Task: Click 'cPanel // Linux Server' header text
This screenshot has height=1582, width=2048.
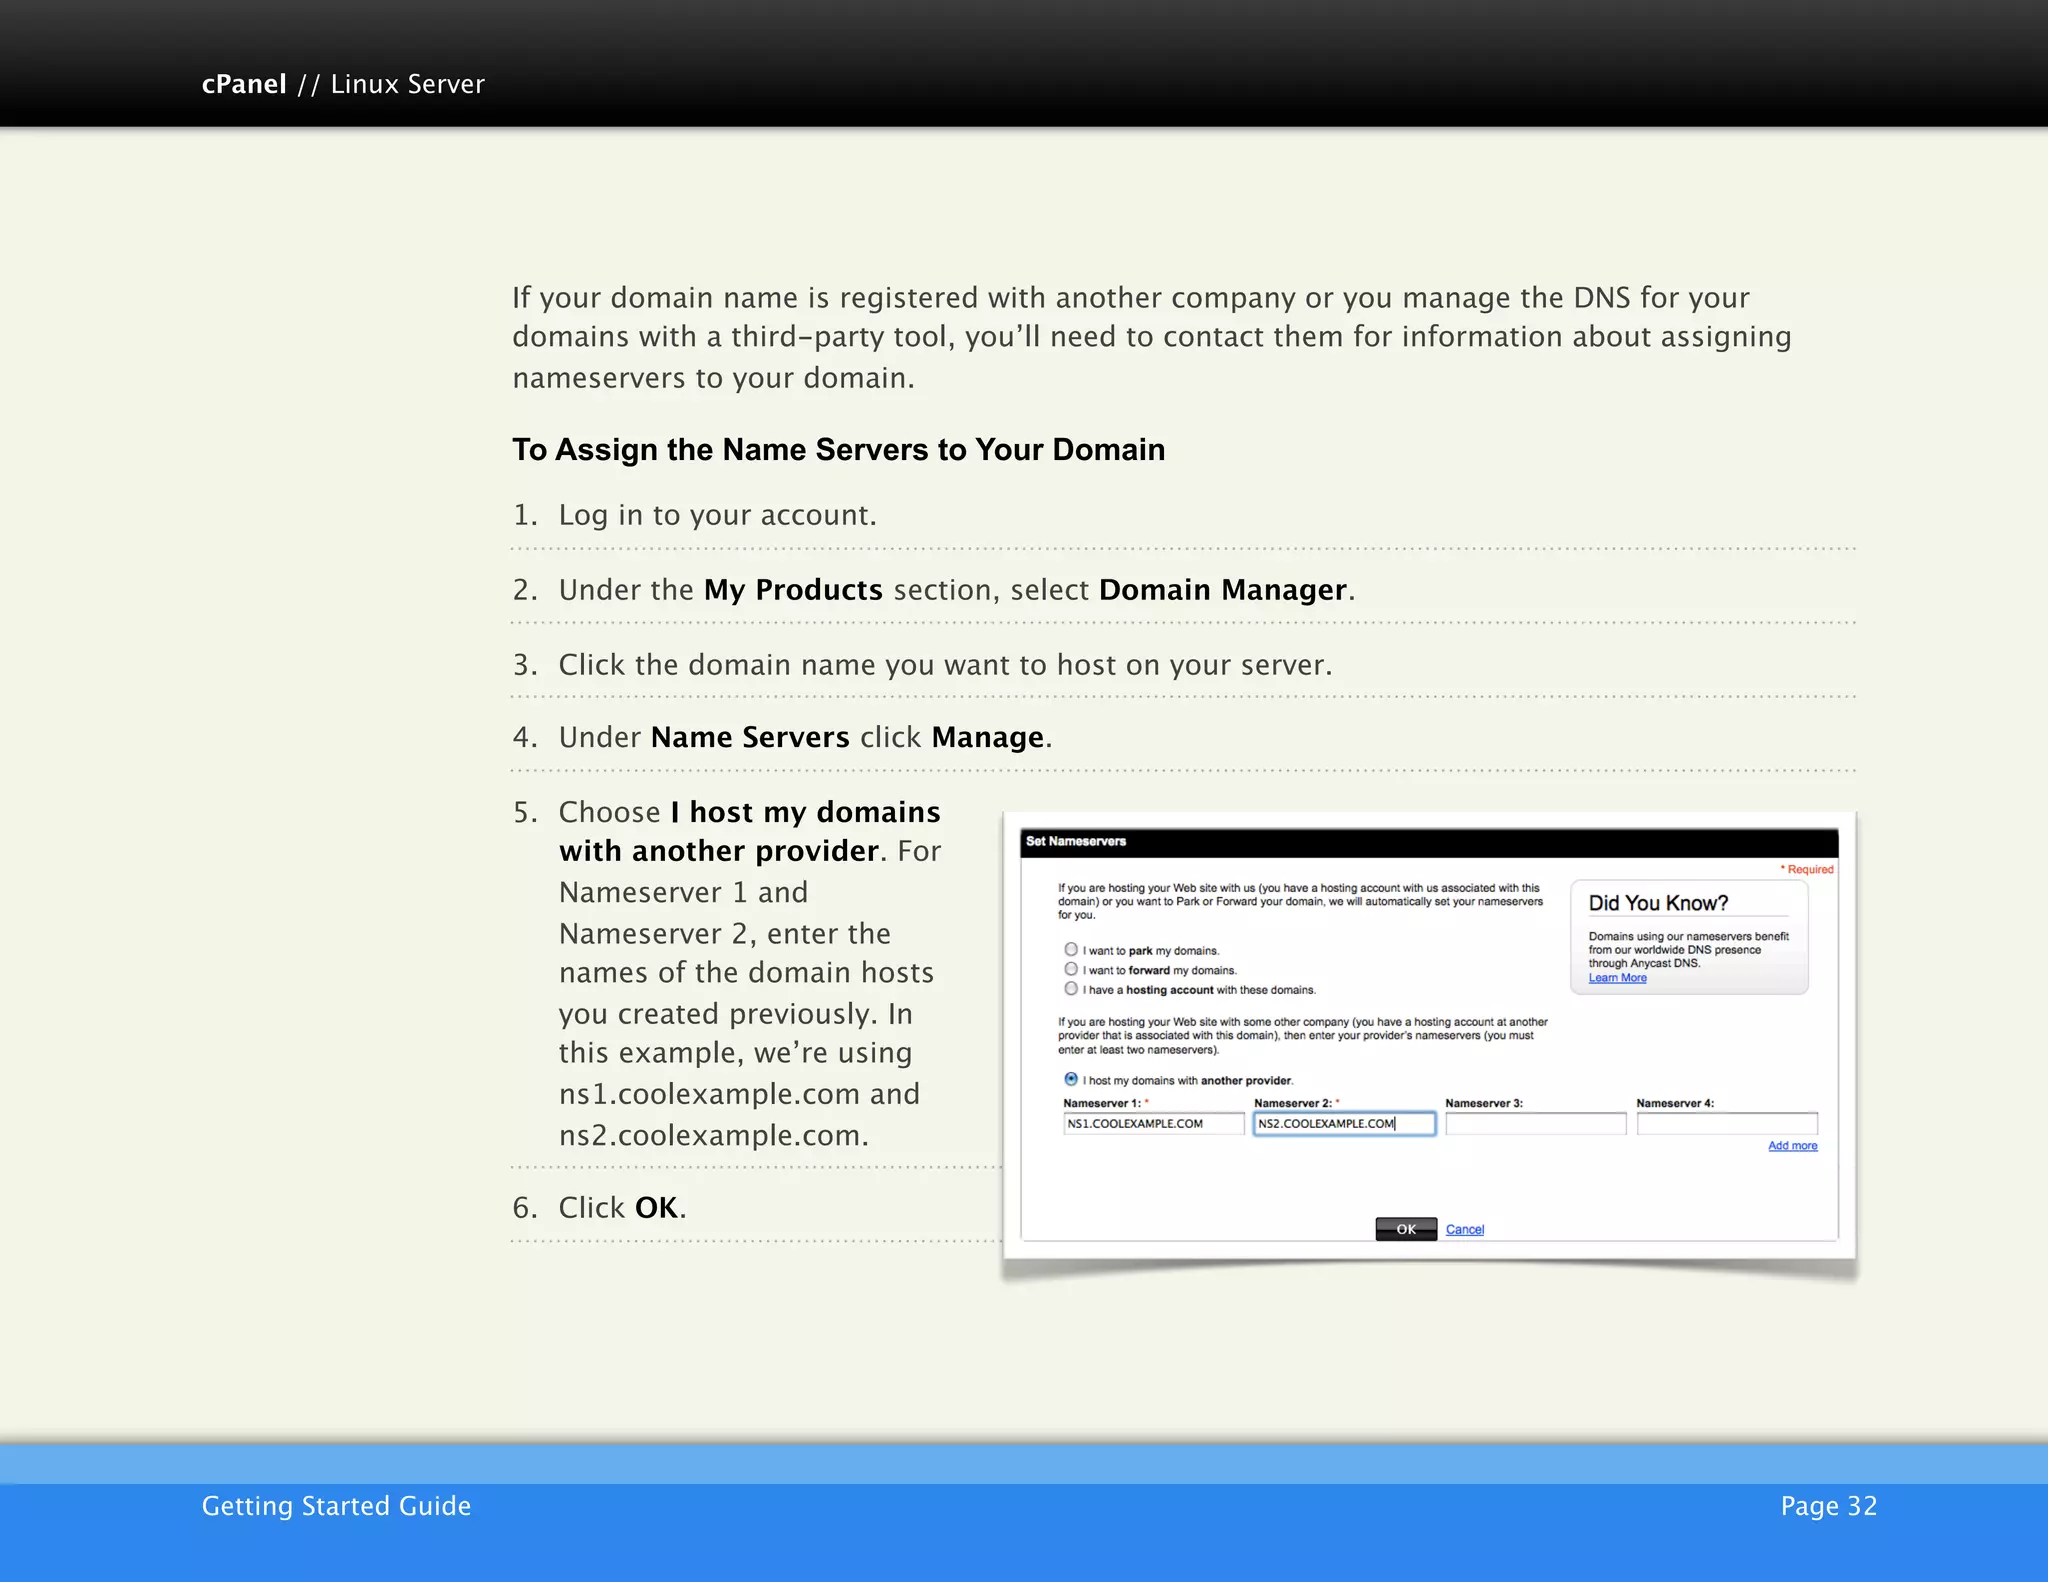Action: (343, 84)
